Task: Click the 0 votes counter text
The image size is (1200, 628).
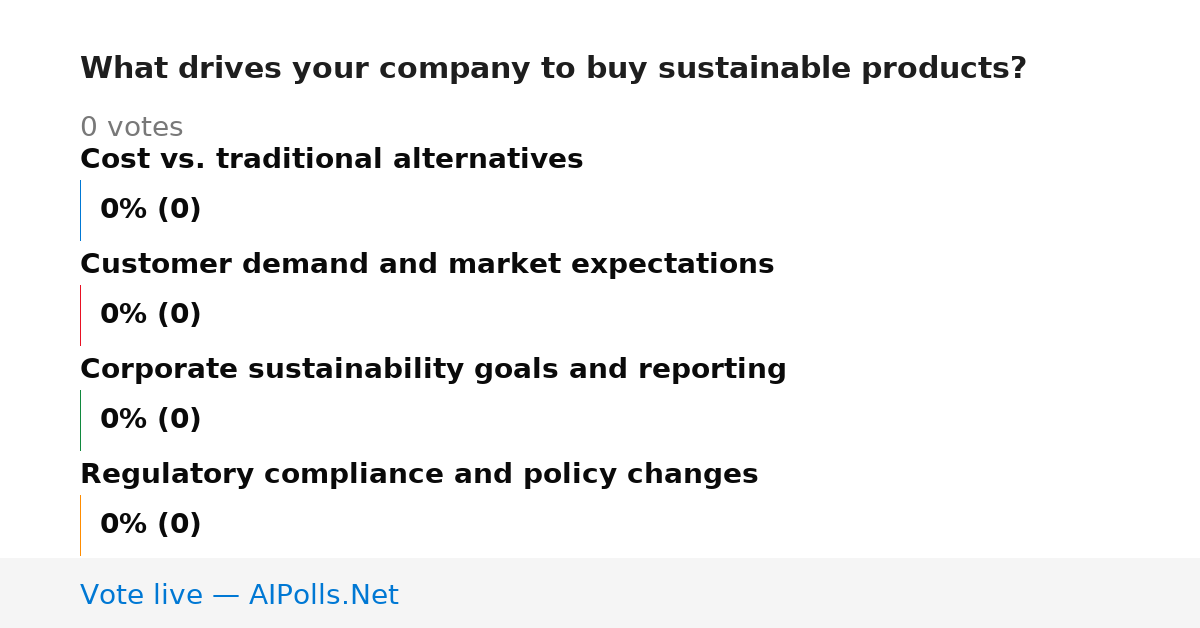Action: click(131, 127)
